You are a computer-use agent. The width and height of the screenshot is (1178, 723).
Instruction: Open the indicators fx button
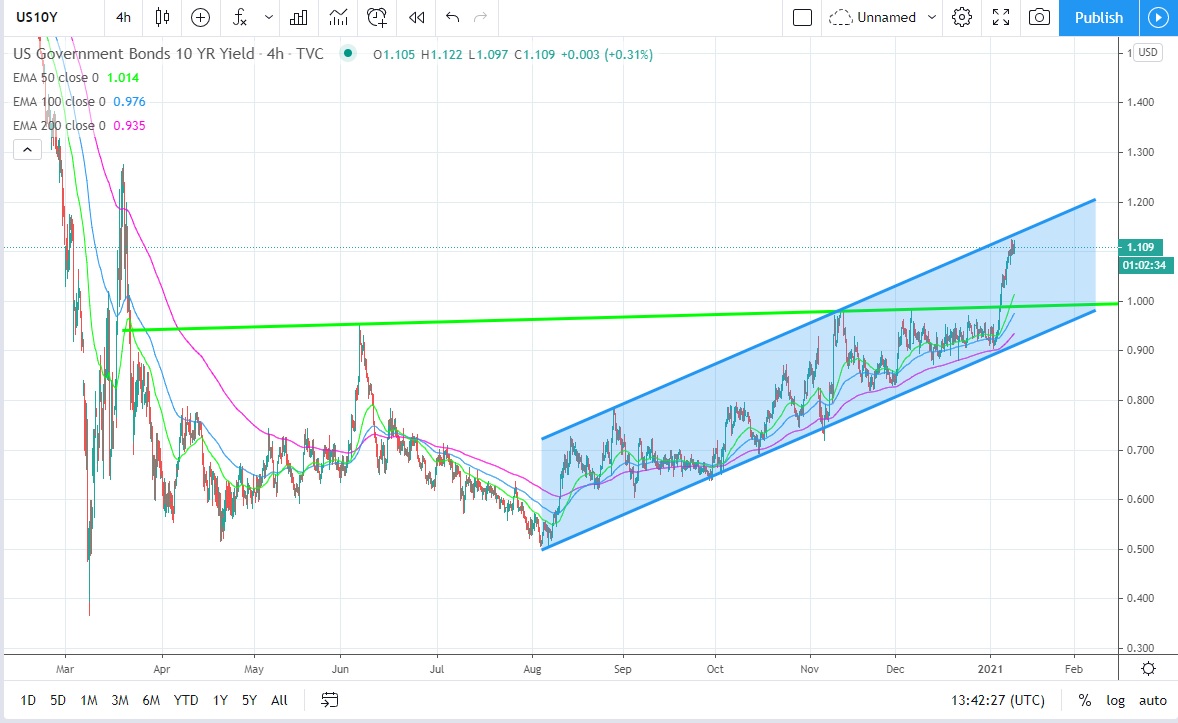(x=240, y=17)
